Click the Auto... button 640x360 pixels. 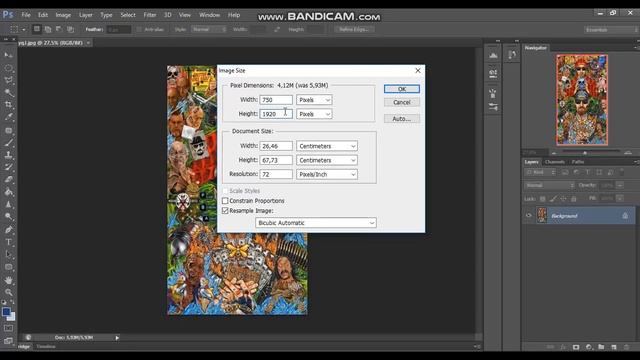pyautogui.click(x=402, y=119)
